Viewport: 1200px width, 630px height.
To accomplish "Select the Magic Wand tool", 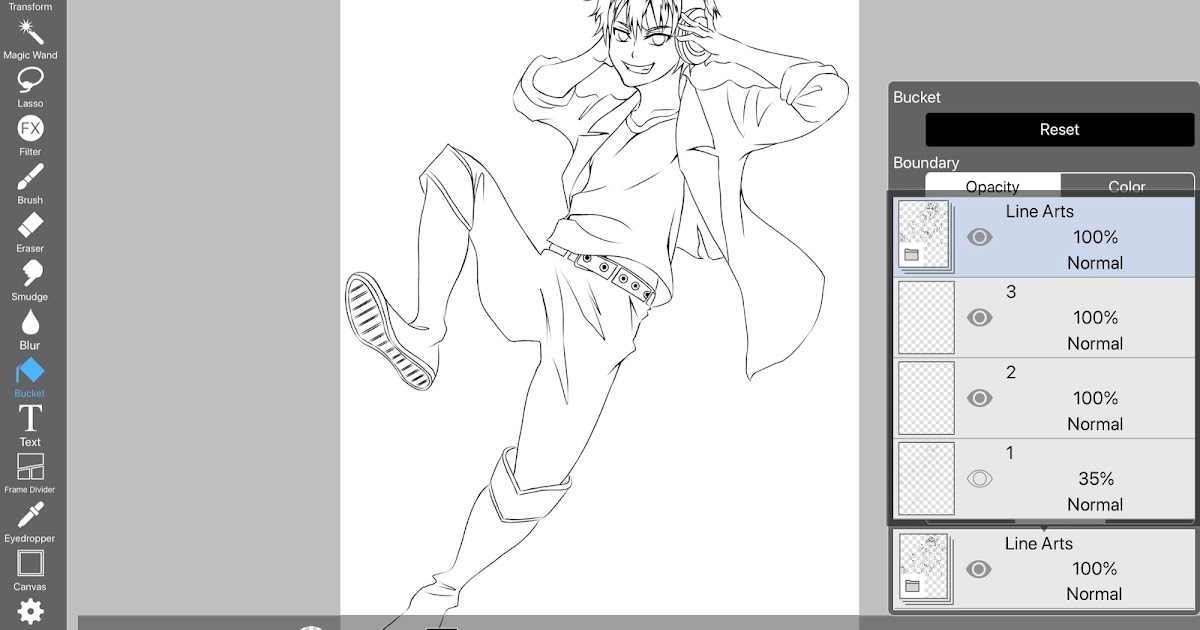I will click(x=30, y=34).
